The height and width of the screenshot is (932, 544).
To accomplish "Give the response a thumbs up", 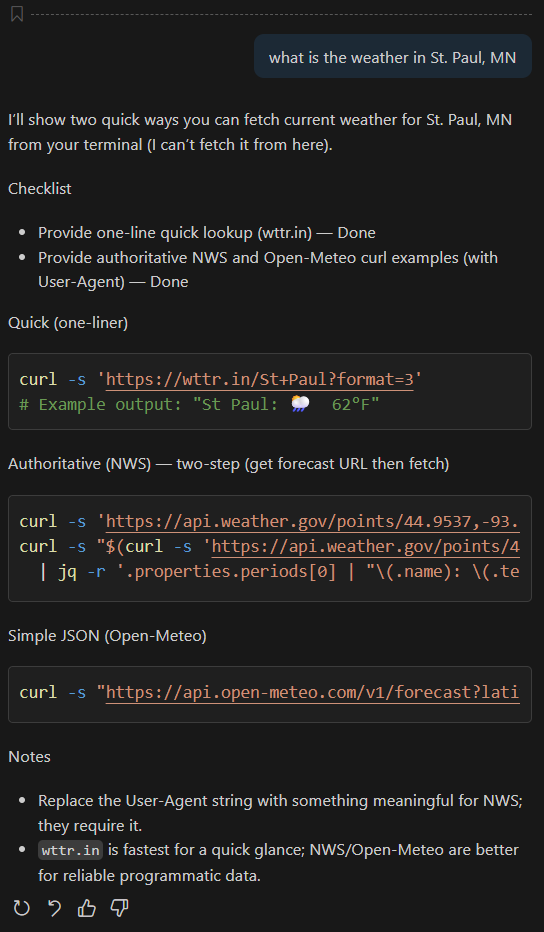I will pos(87,908).
